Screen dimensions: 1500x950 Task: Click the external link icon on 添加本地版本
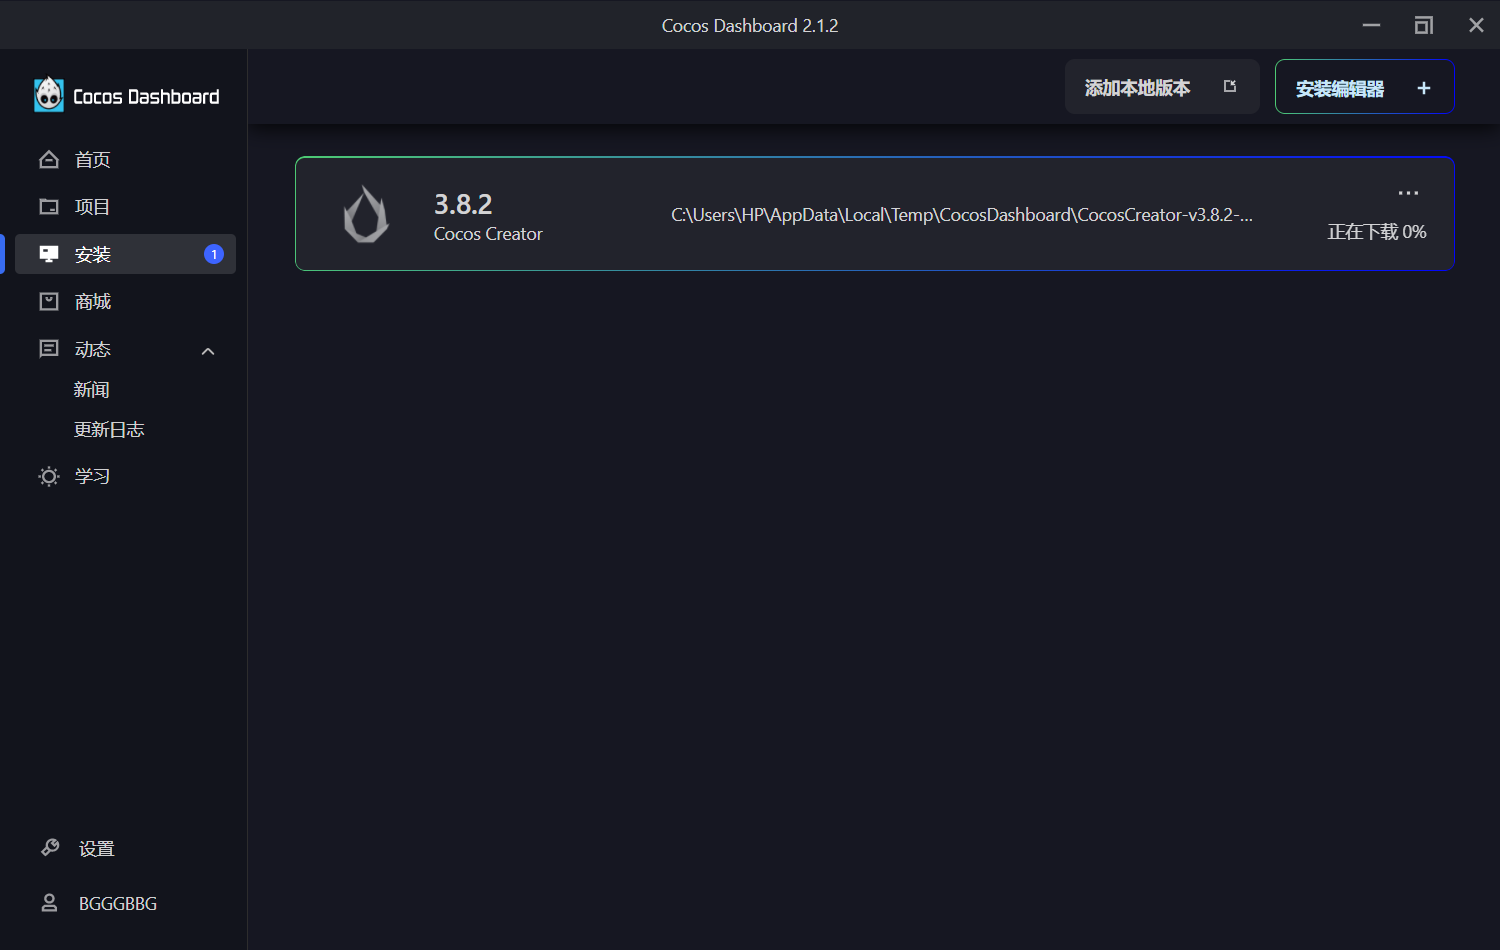[x=1230, y=87]
